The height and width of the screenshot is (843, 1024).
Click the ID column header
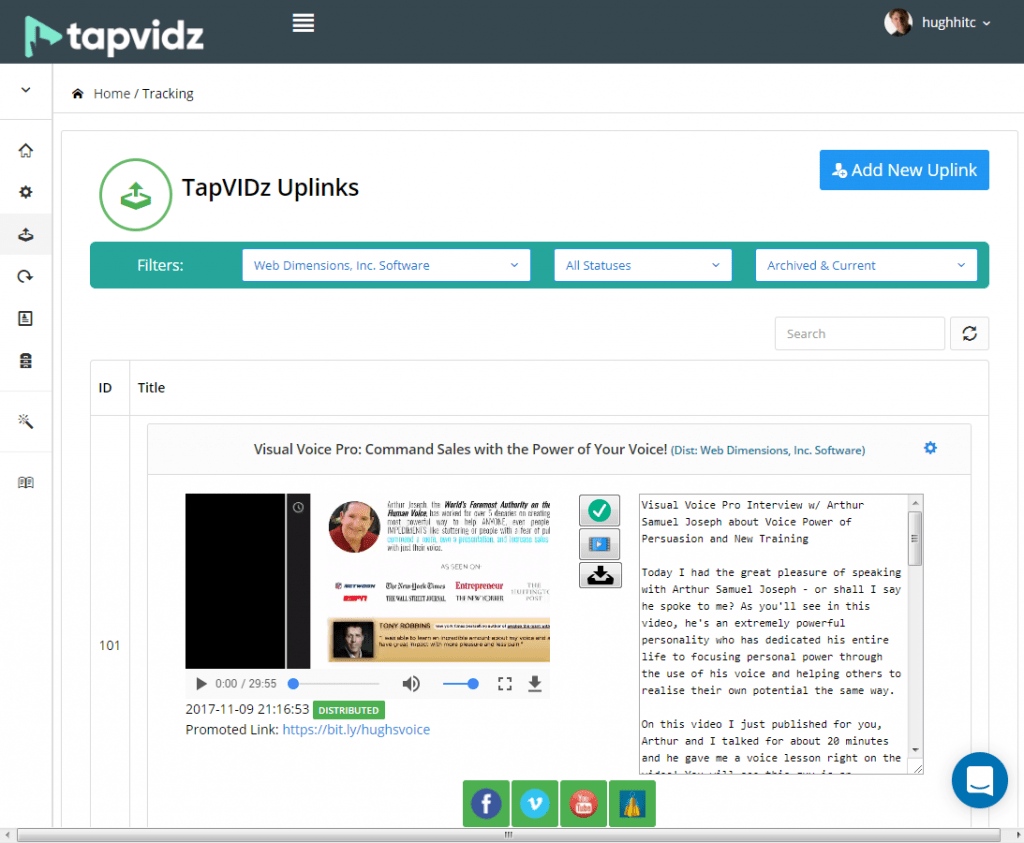pos(105,388)
